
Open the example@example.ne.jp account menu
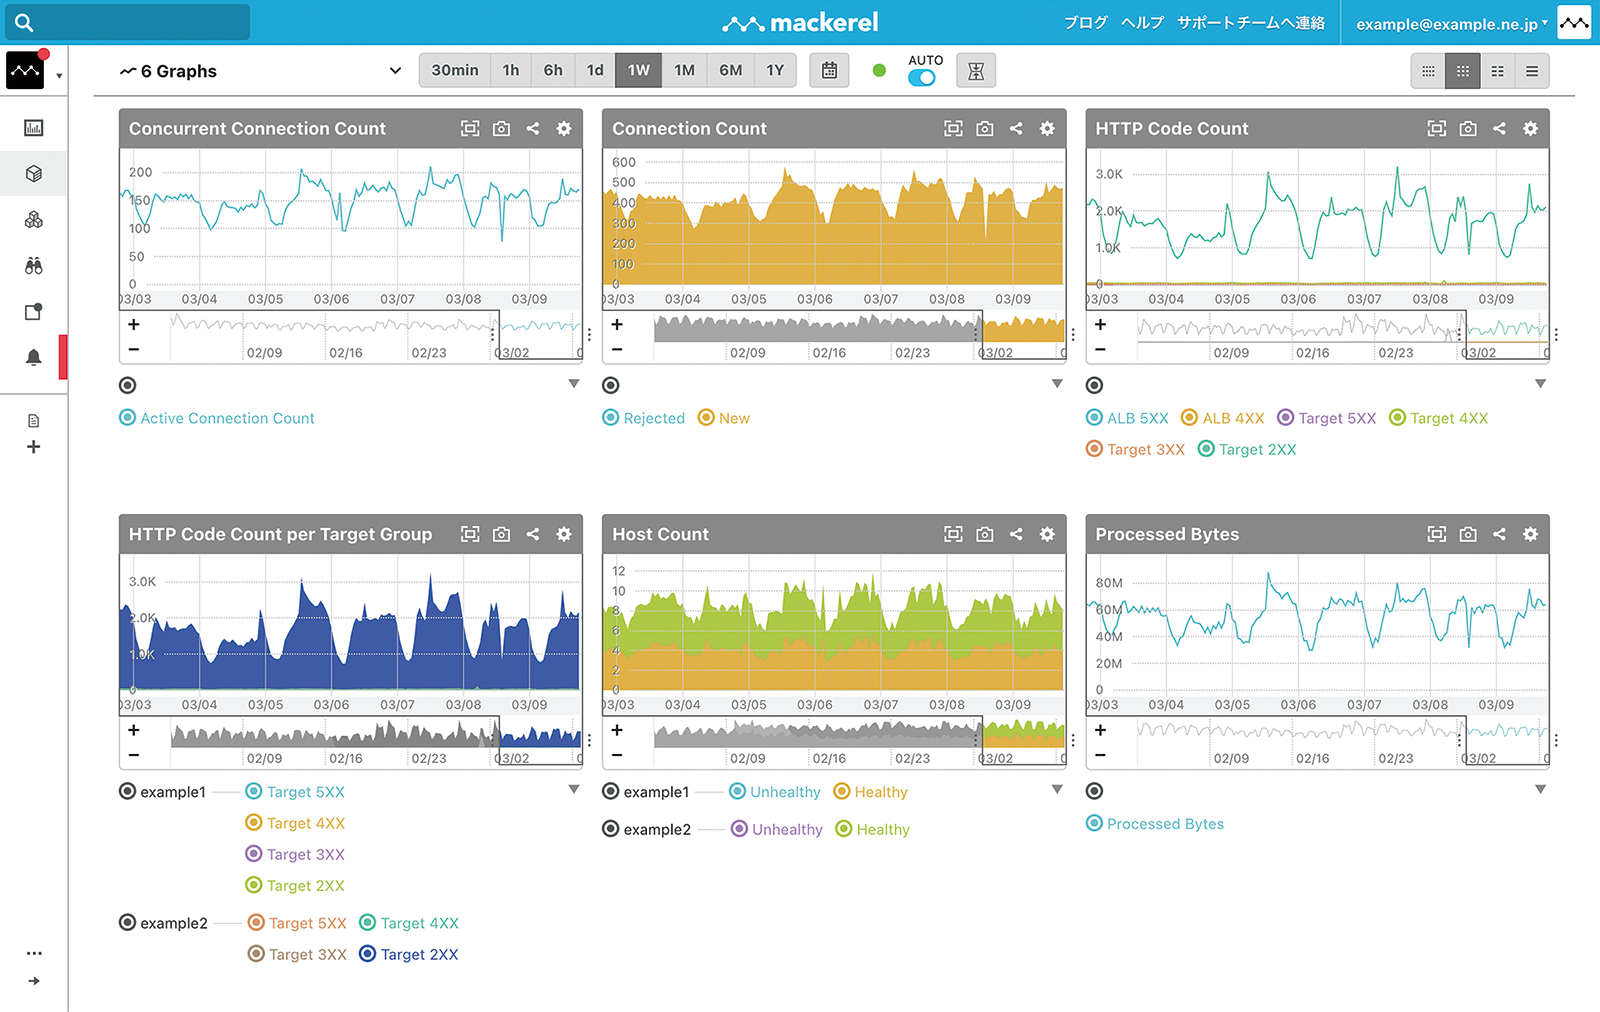pos(1451,24)
